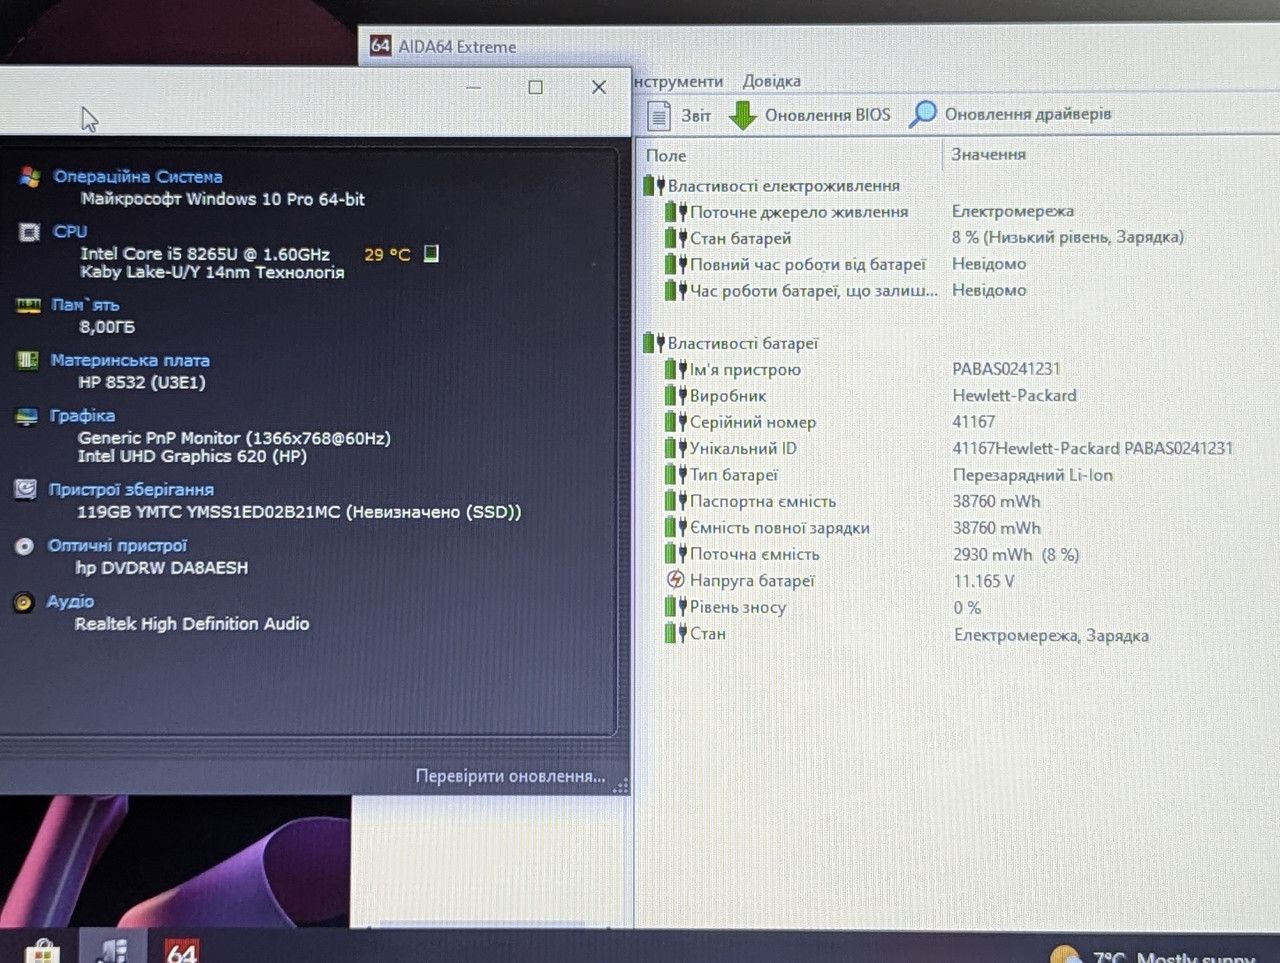1280x963 pixels.
Task: Click the value PABAS0241231 for device name
Action: tap(1006, 369)
